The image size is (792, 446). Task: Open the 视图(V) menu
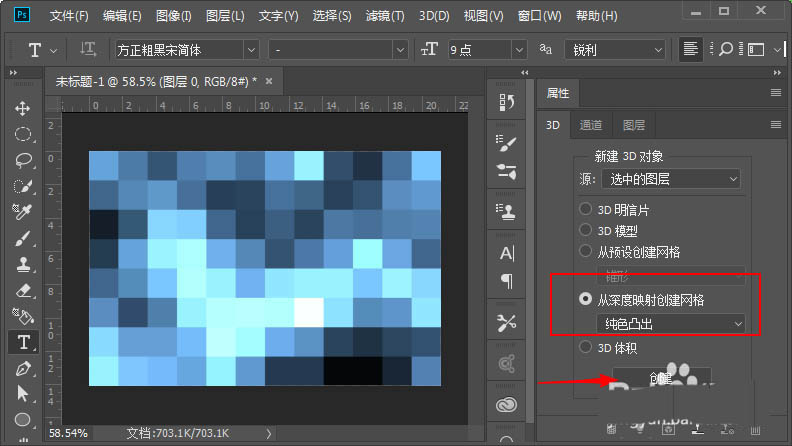(483, 16)
